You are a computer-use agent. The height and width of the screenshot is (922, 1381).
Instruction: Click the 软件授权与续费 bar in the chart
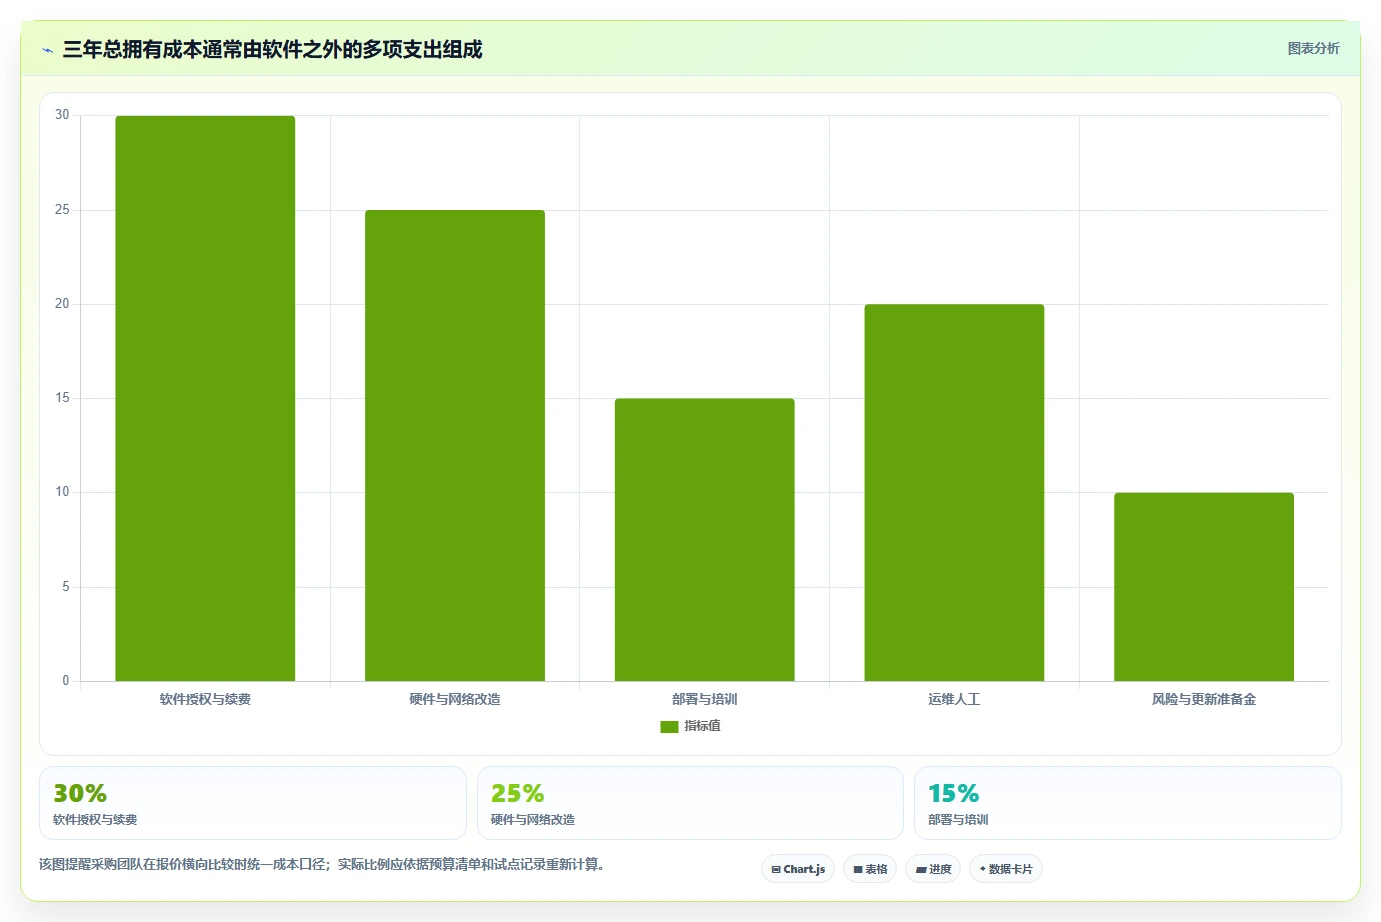pos(205,398)
